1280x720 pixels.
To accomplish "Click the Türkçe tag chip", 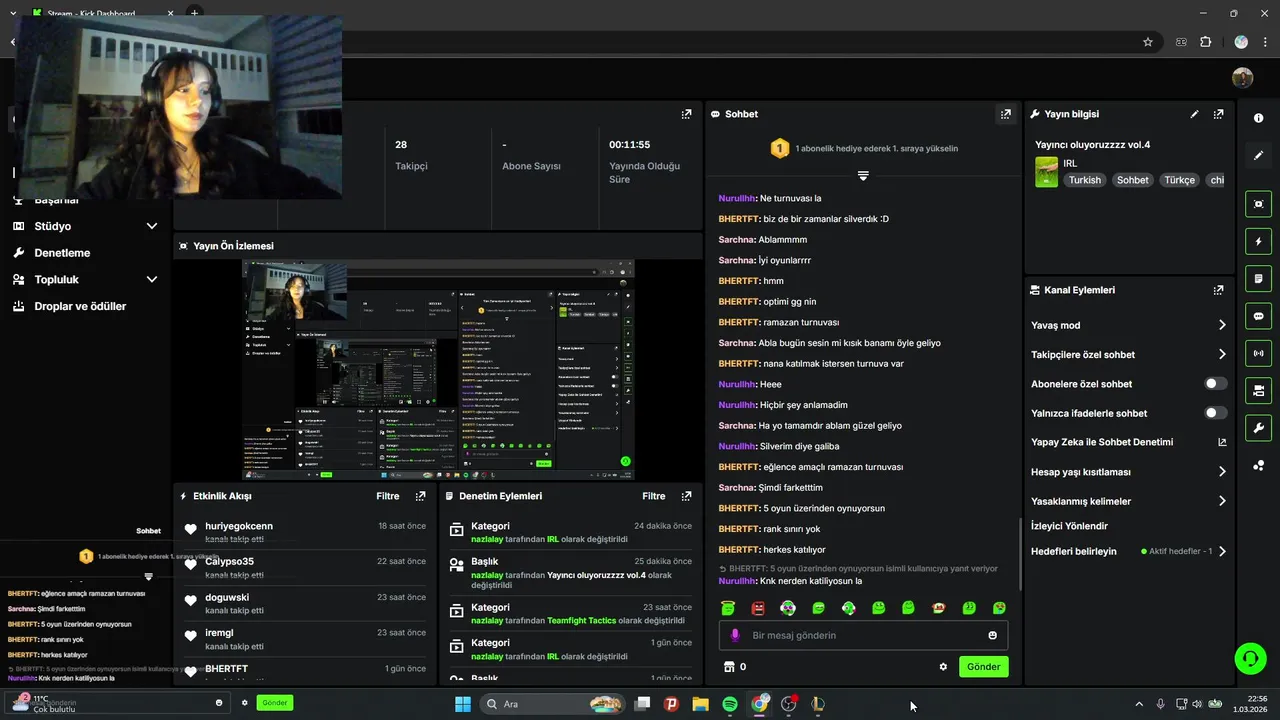I will 1179,180.
